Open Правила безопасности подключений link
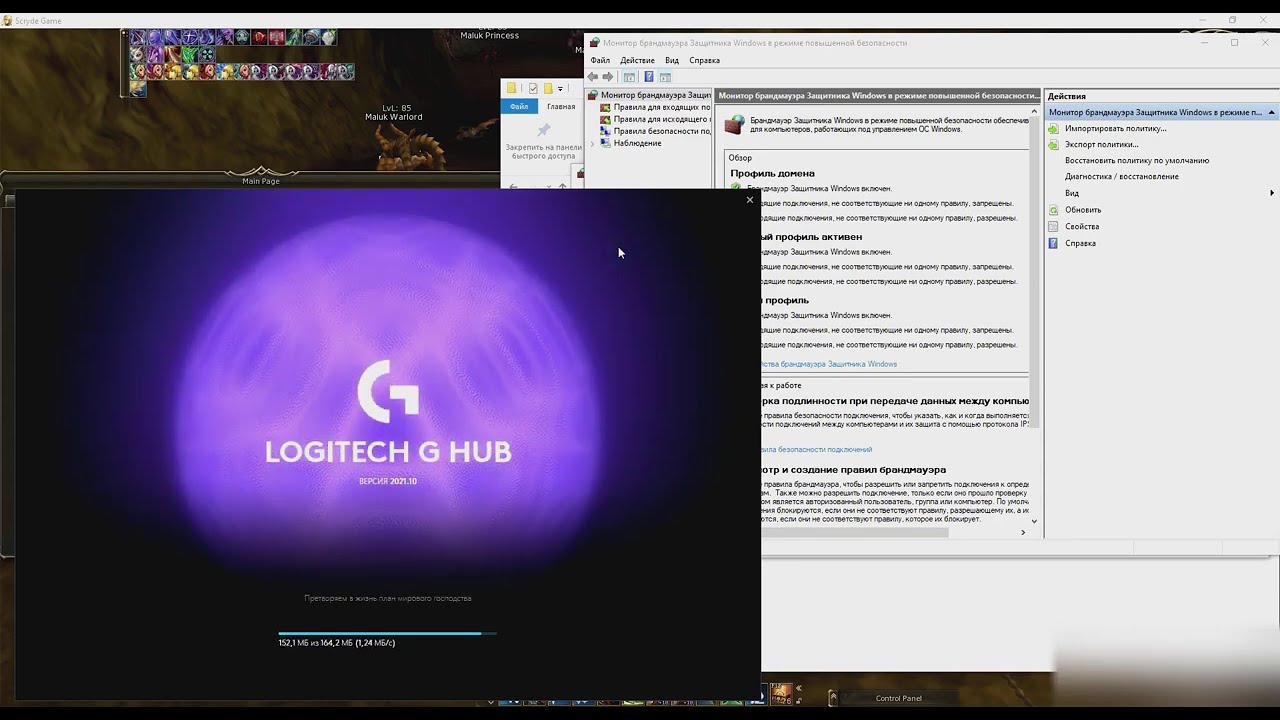1280x720 pixels. 817,450
